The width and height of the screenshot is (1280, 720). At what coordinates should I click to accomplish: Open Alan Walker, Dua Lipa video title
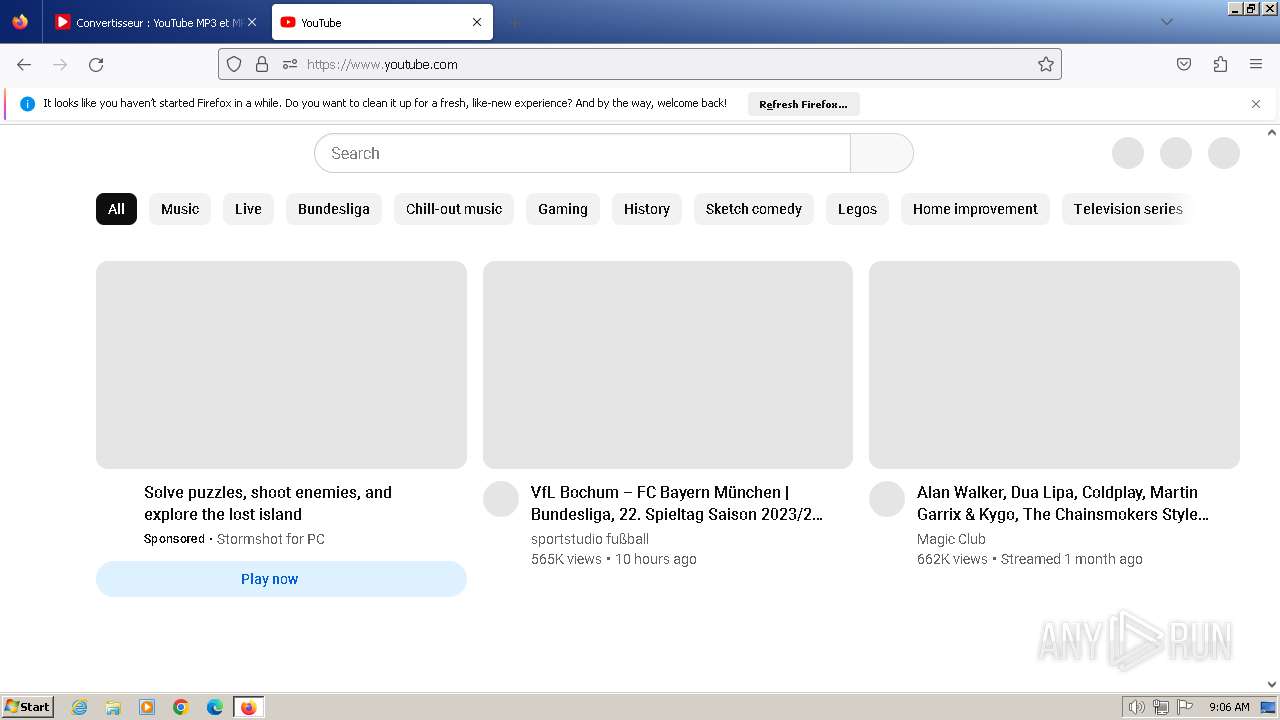[x=1063, y=503]
